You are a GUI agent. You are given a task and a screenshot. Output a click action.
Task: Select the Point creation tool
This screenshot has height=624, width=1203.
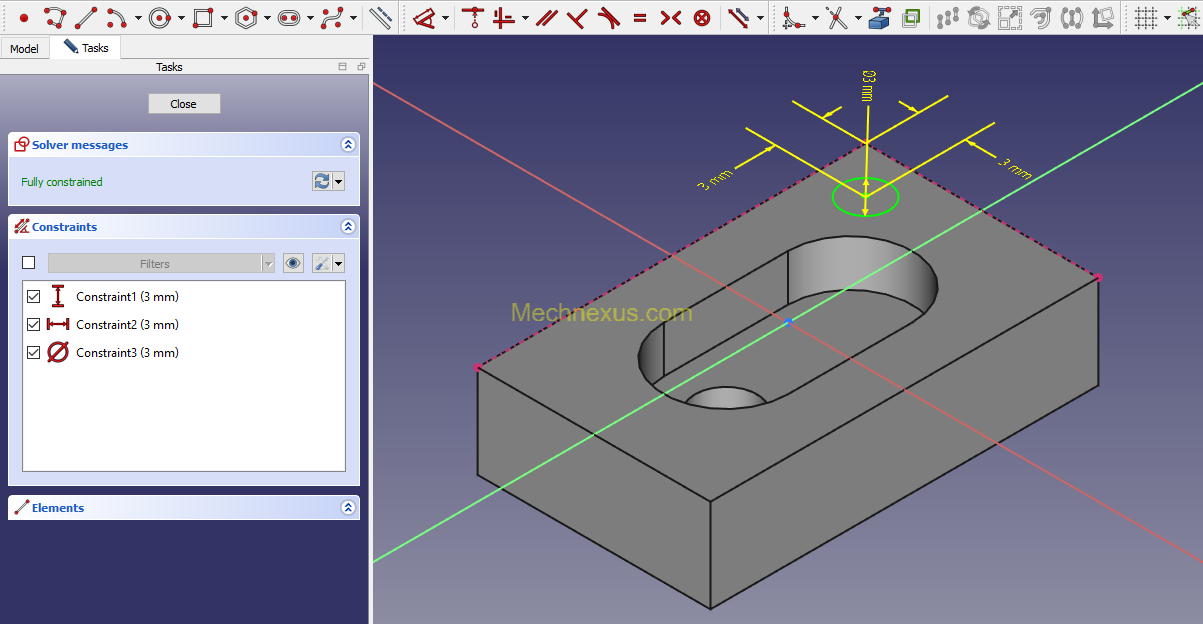[x=24, y=17]
